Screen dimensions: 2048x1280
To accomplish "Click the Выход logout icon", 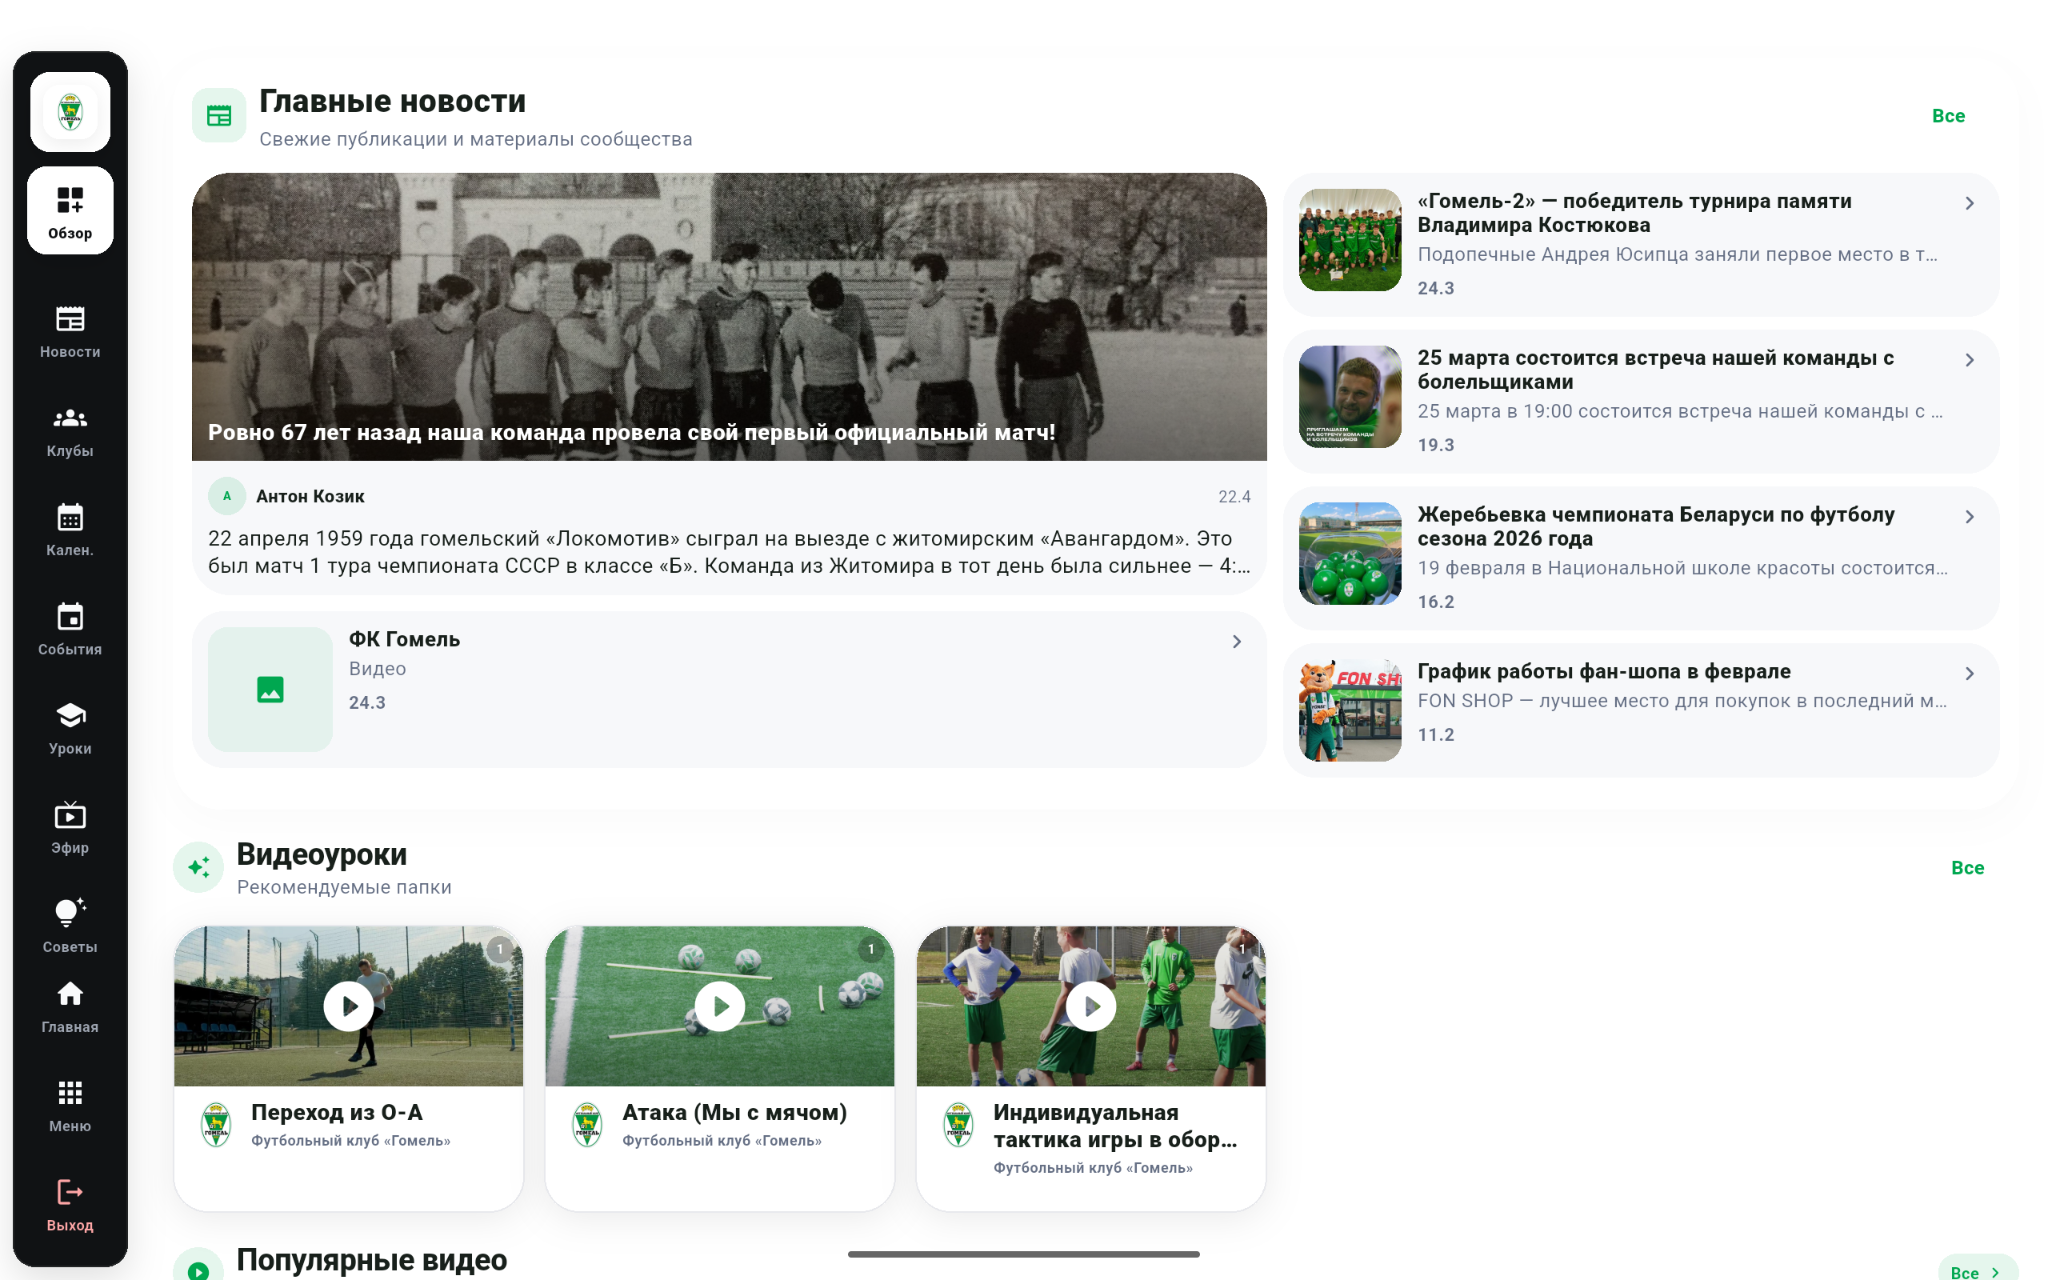I will click(70, 1192).
